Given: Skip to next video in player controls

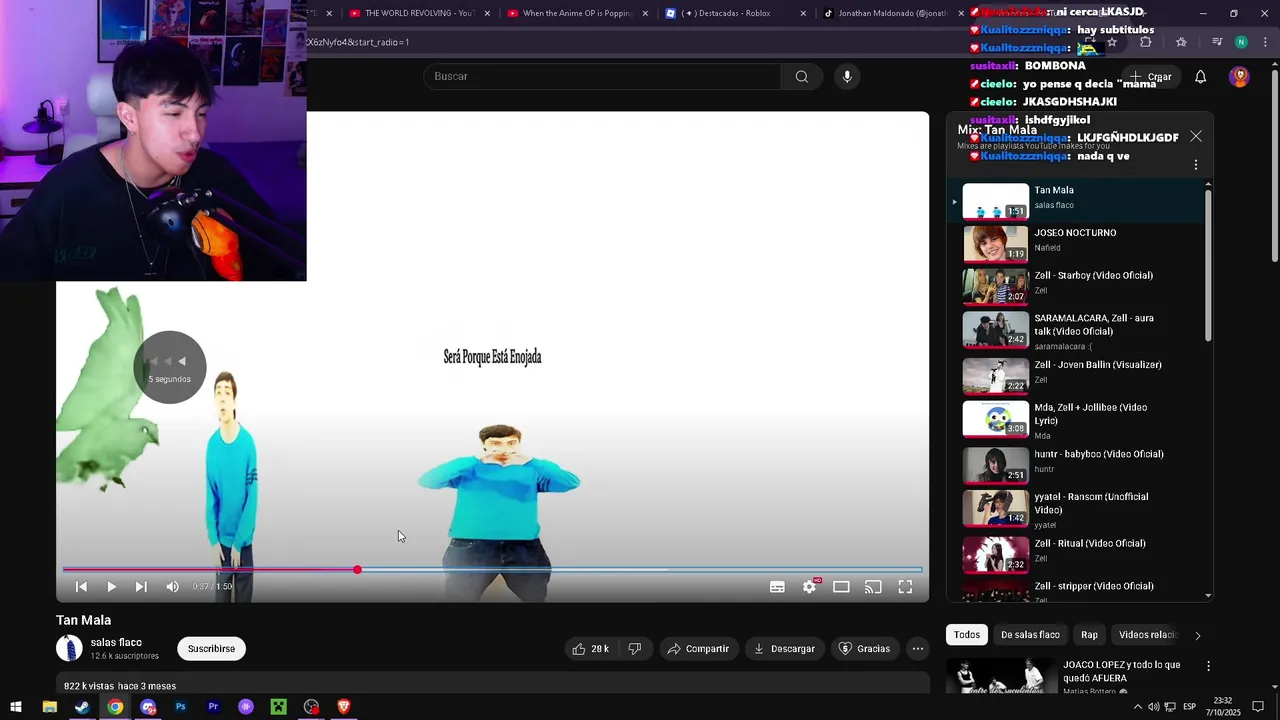Looking at the screenshot, I should (x=141, y=587).
